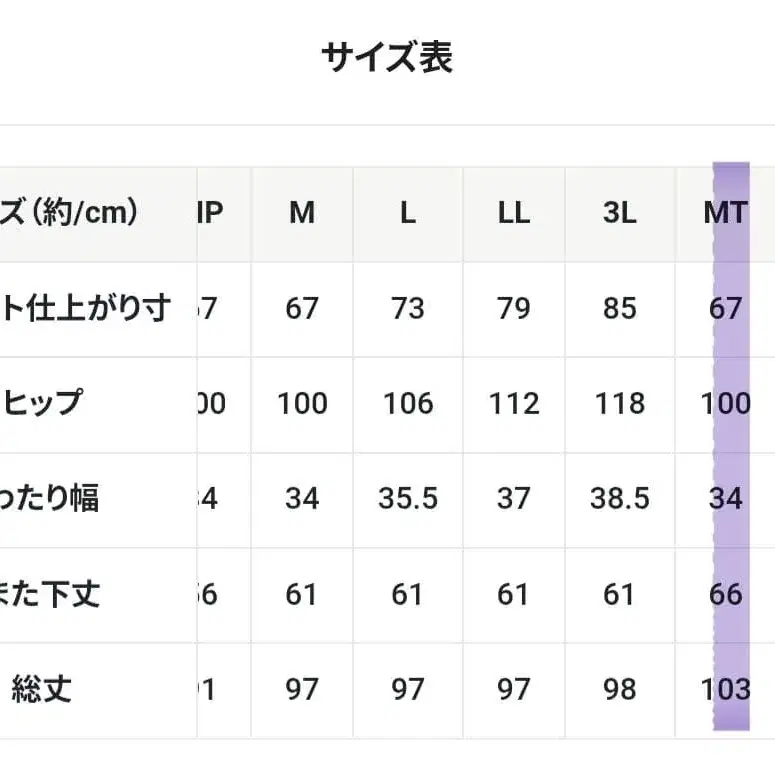This screenshot has height=775, width=775.
Task: Click the hip value 106 in L column
Action: click(x=407, y=403)
